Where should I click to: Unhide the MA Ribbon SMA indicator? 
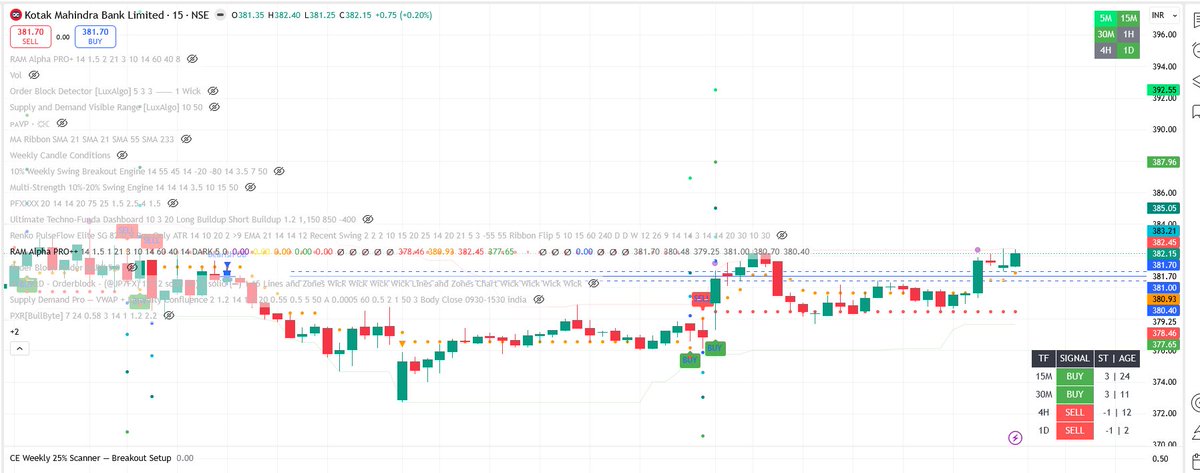pos(186,139)
